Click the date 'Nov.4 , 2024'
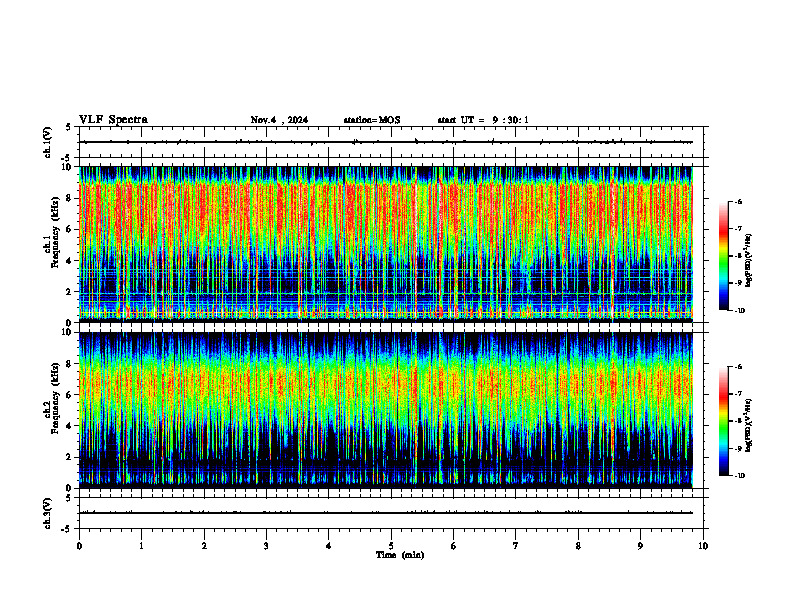Screen dimensions: 792x612 tap(279, 120)
